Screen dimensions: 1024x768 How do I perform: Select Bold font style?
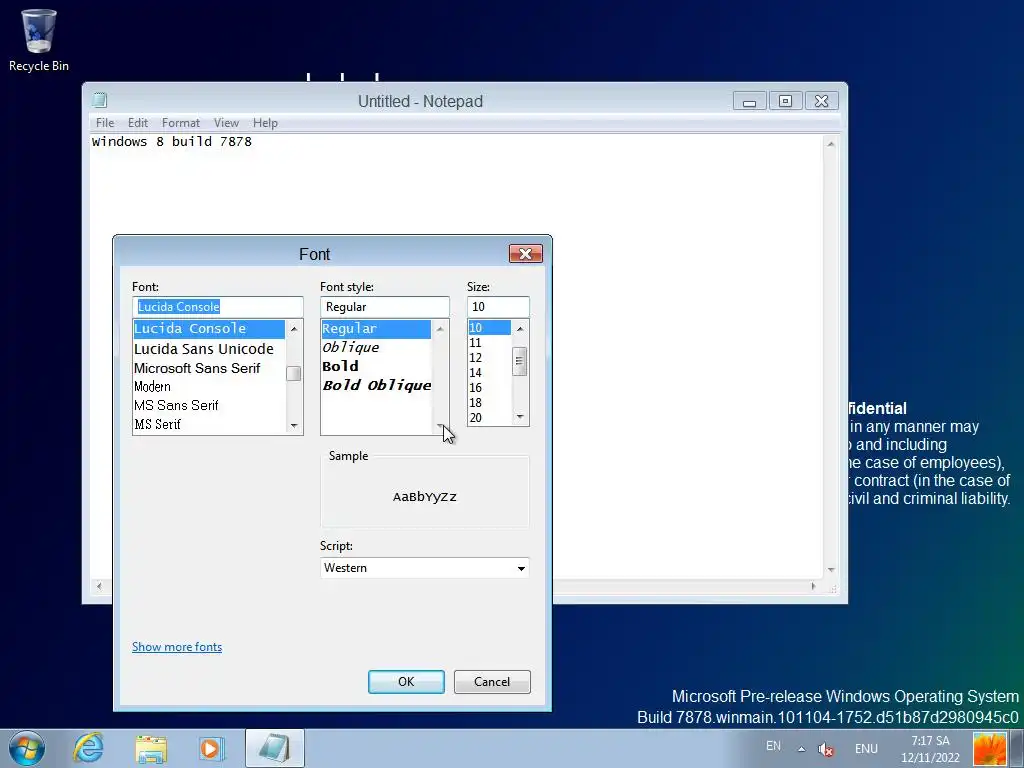[x=376, y=366]
